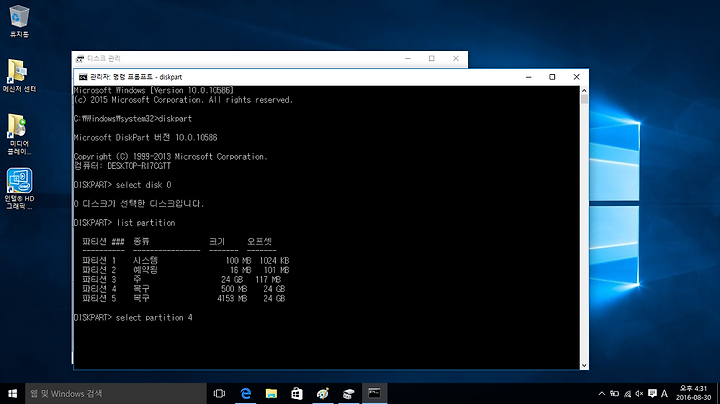Click the 'select partition 4' command text
The image size is (720, 404).
(x=154, y=318)
